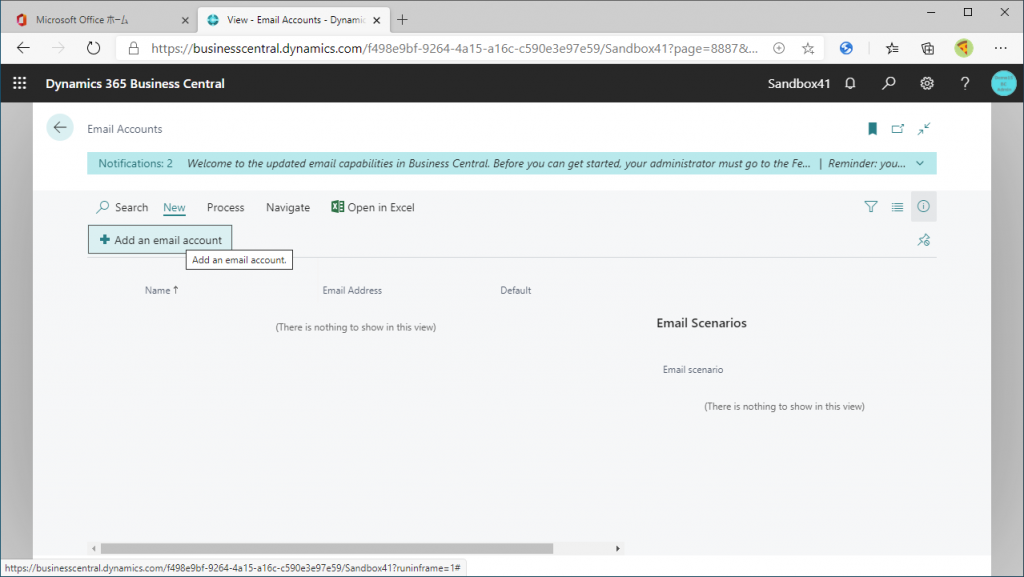Click the Email Address column header
Screen dimensions: 1024x577
point(352,290)
